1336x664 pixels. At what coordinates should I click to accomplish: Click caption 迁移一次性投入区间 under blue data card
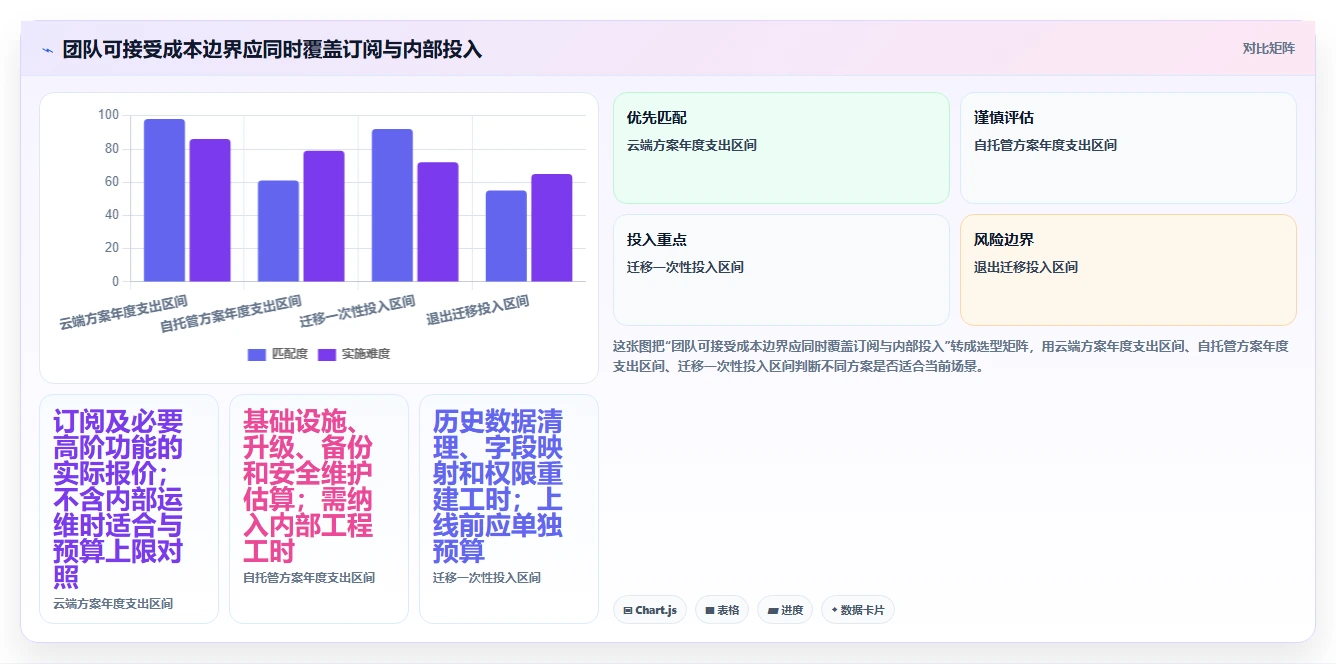pos(487,578)
